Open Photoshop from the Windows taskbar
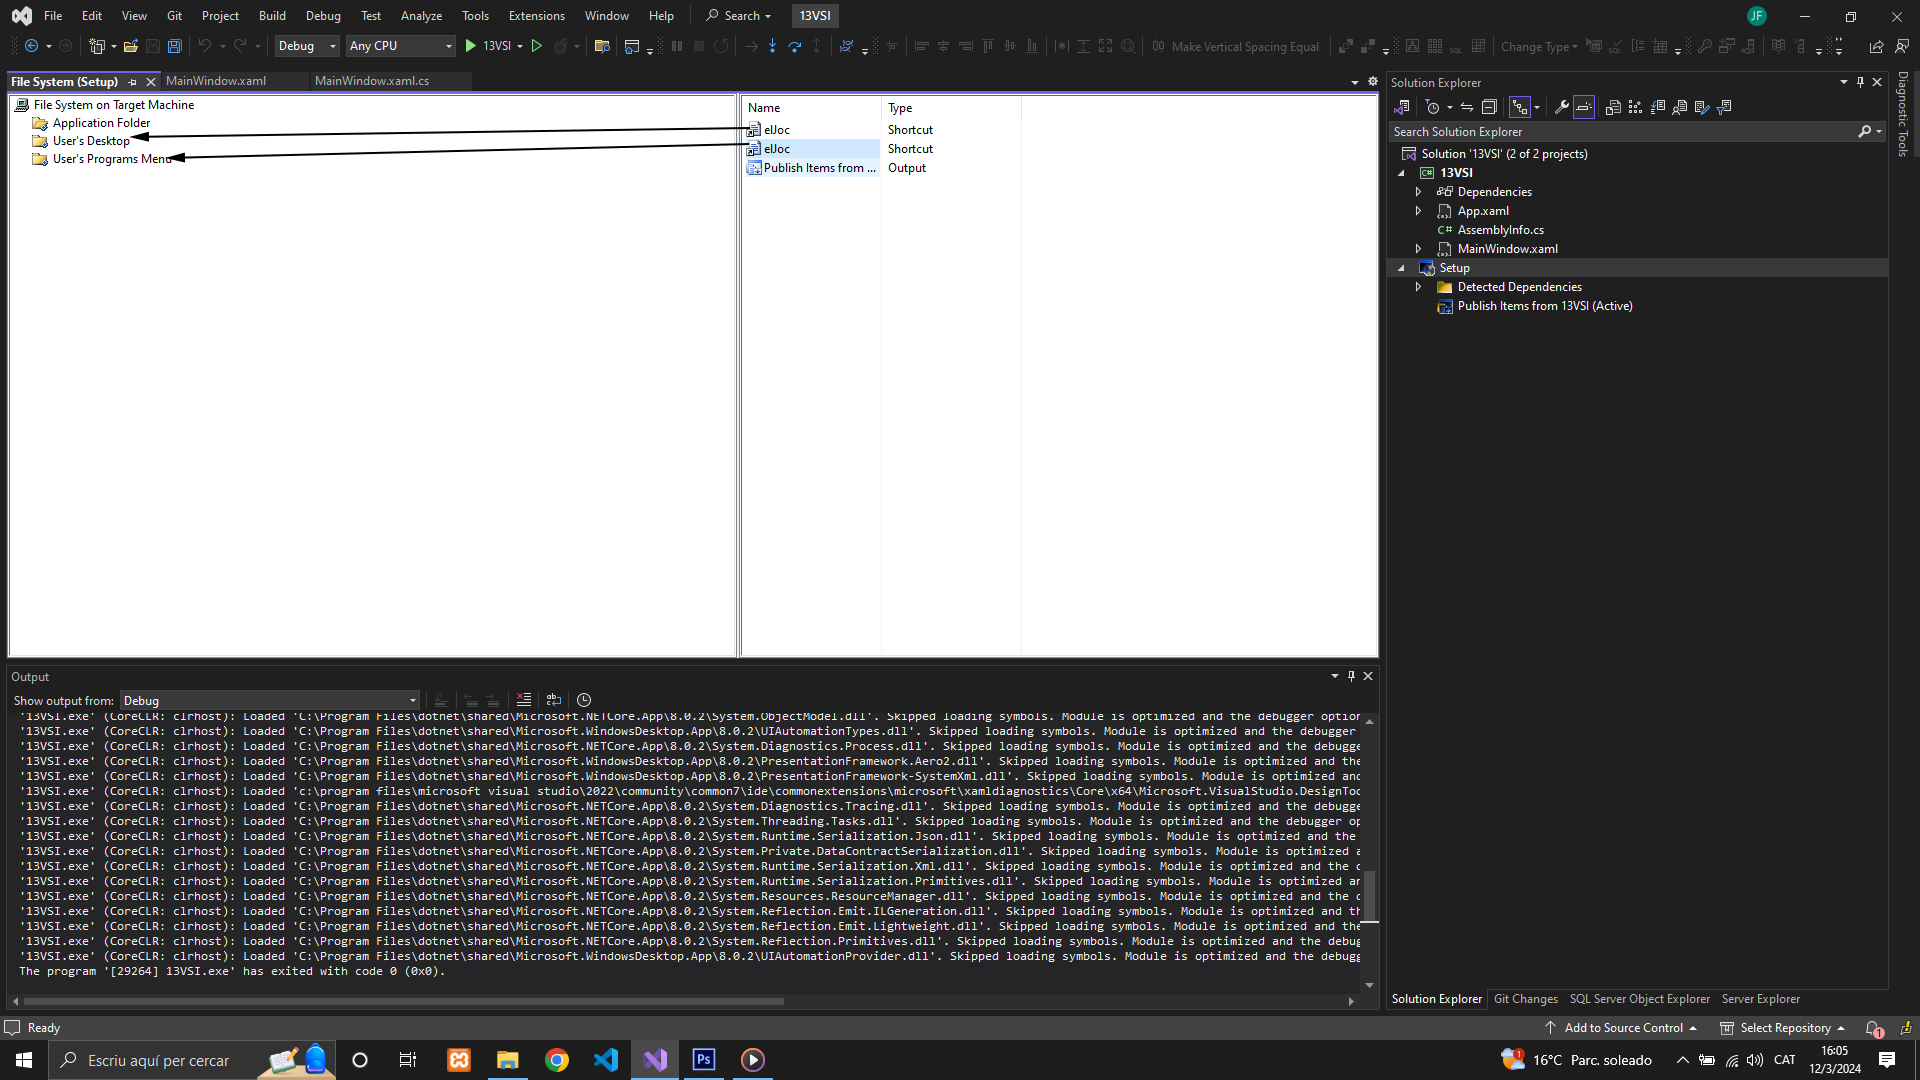 (704, 1060)
